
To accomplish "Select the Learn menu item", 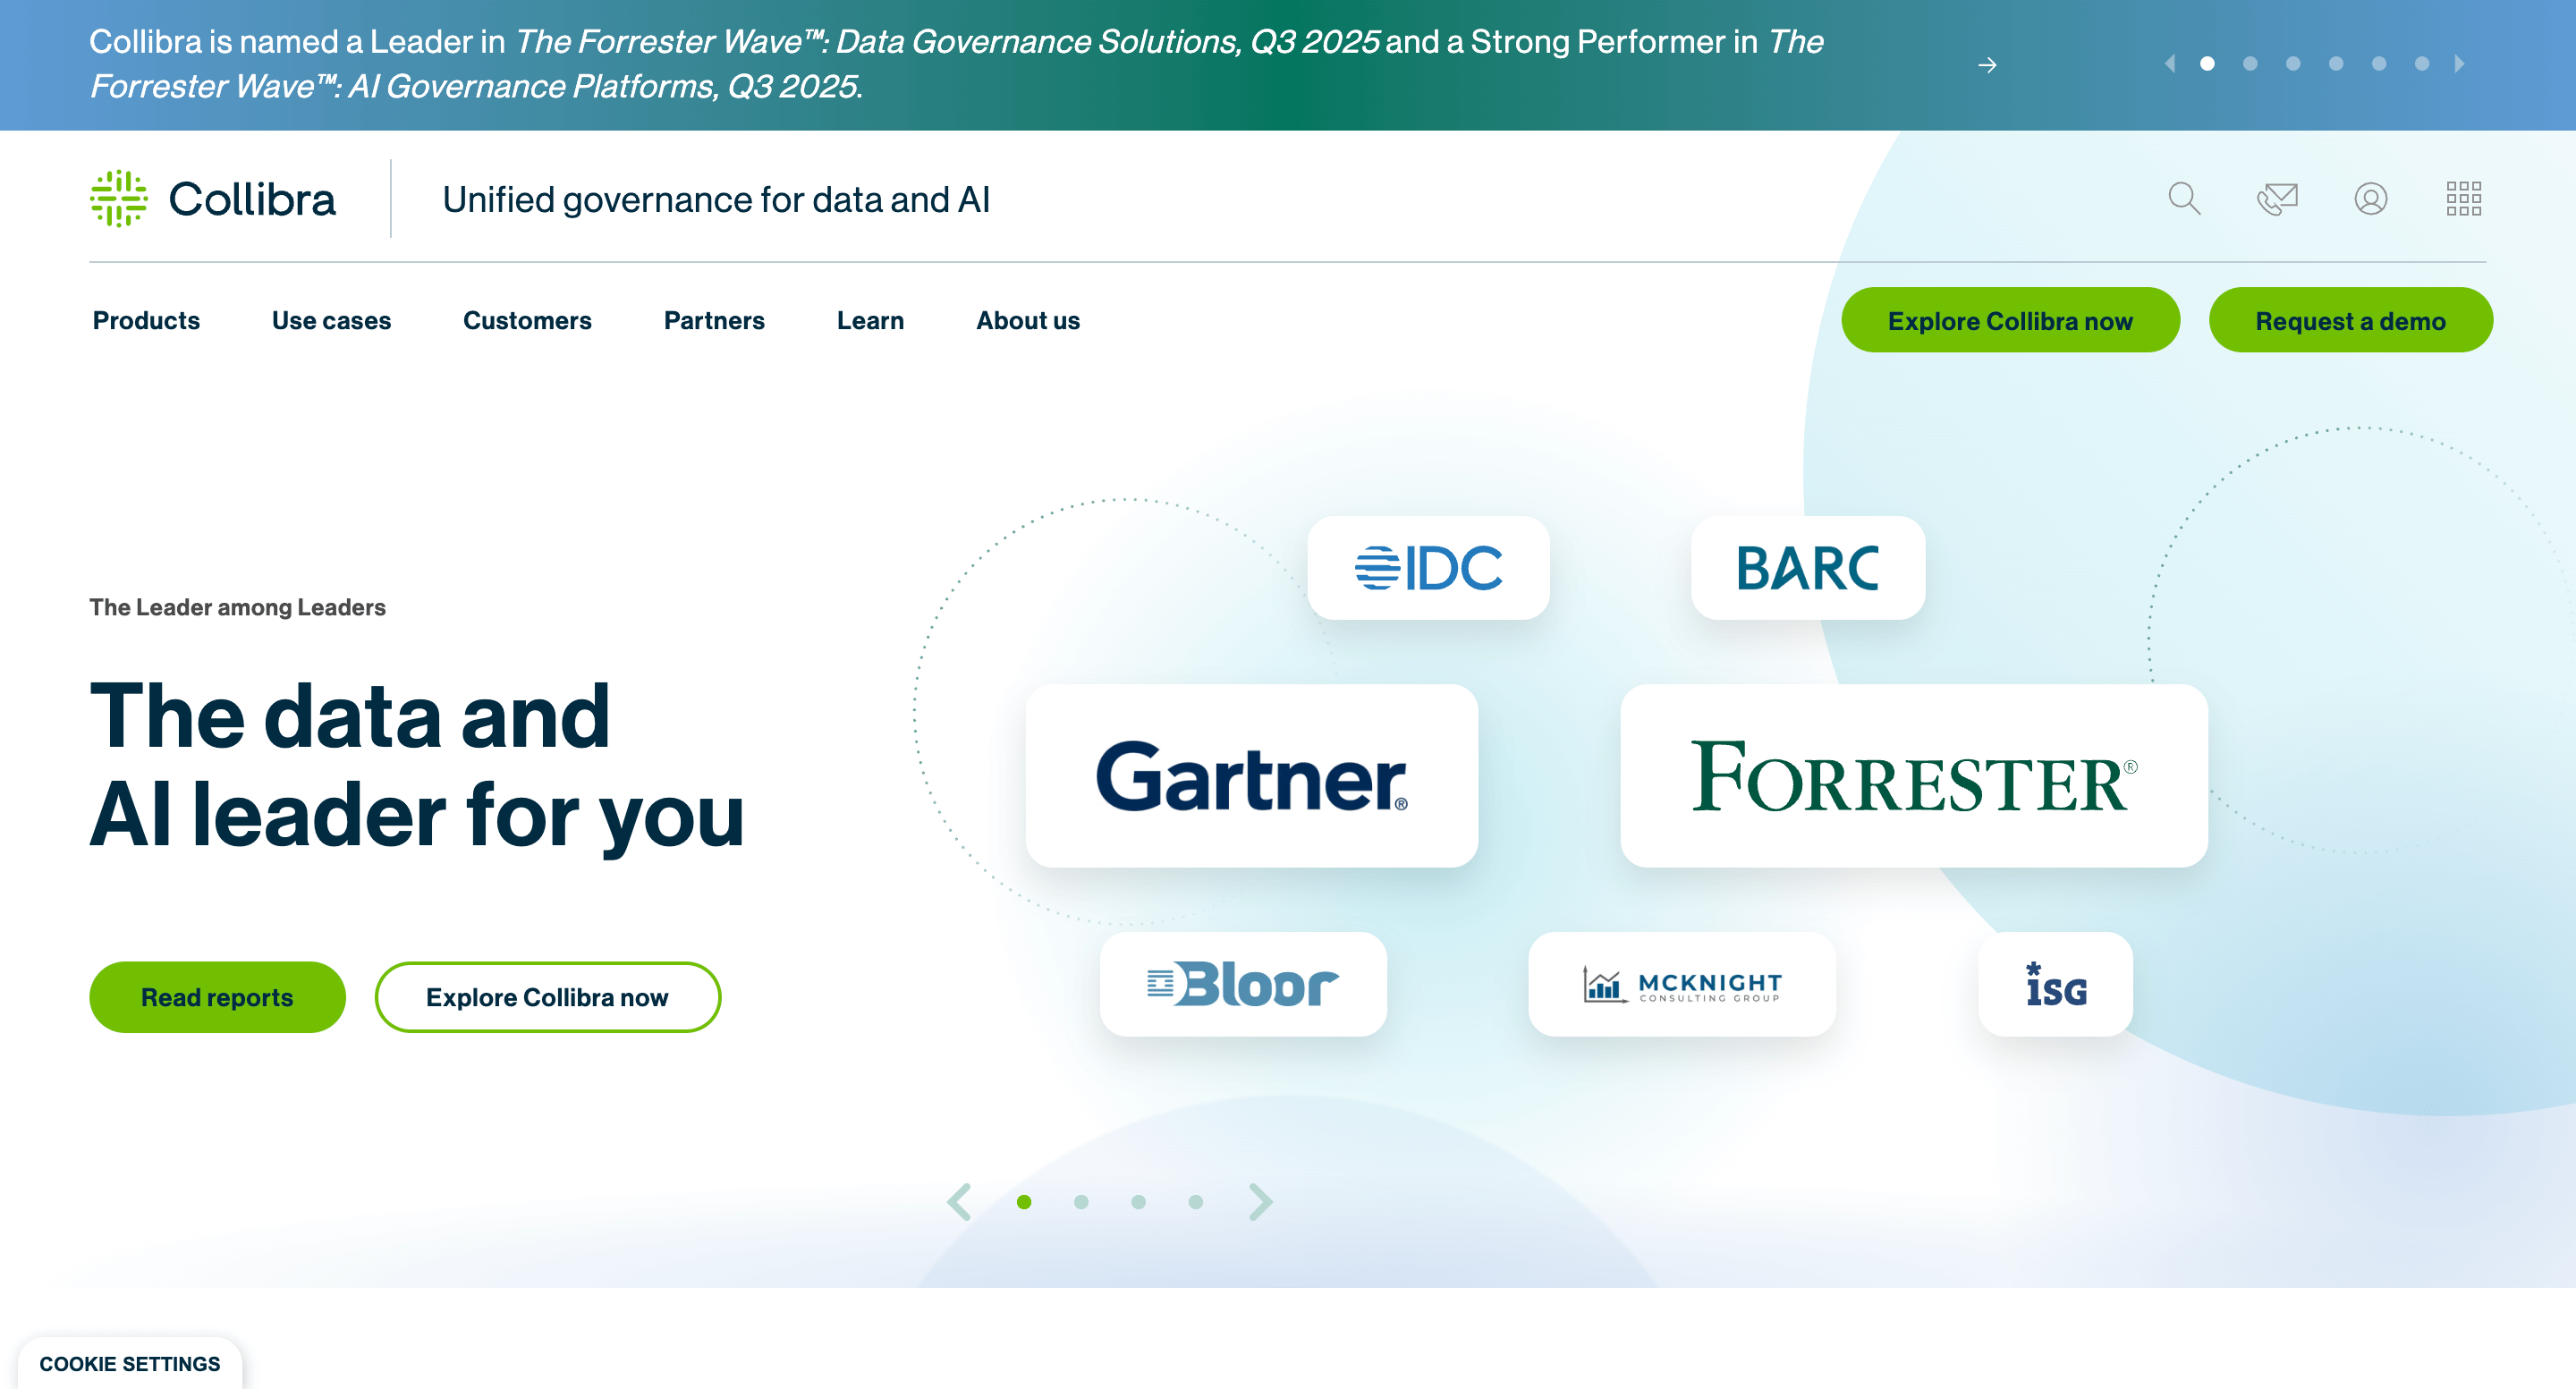I will pos(870,320).
